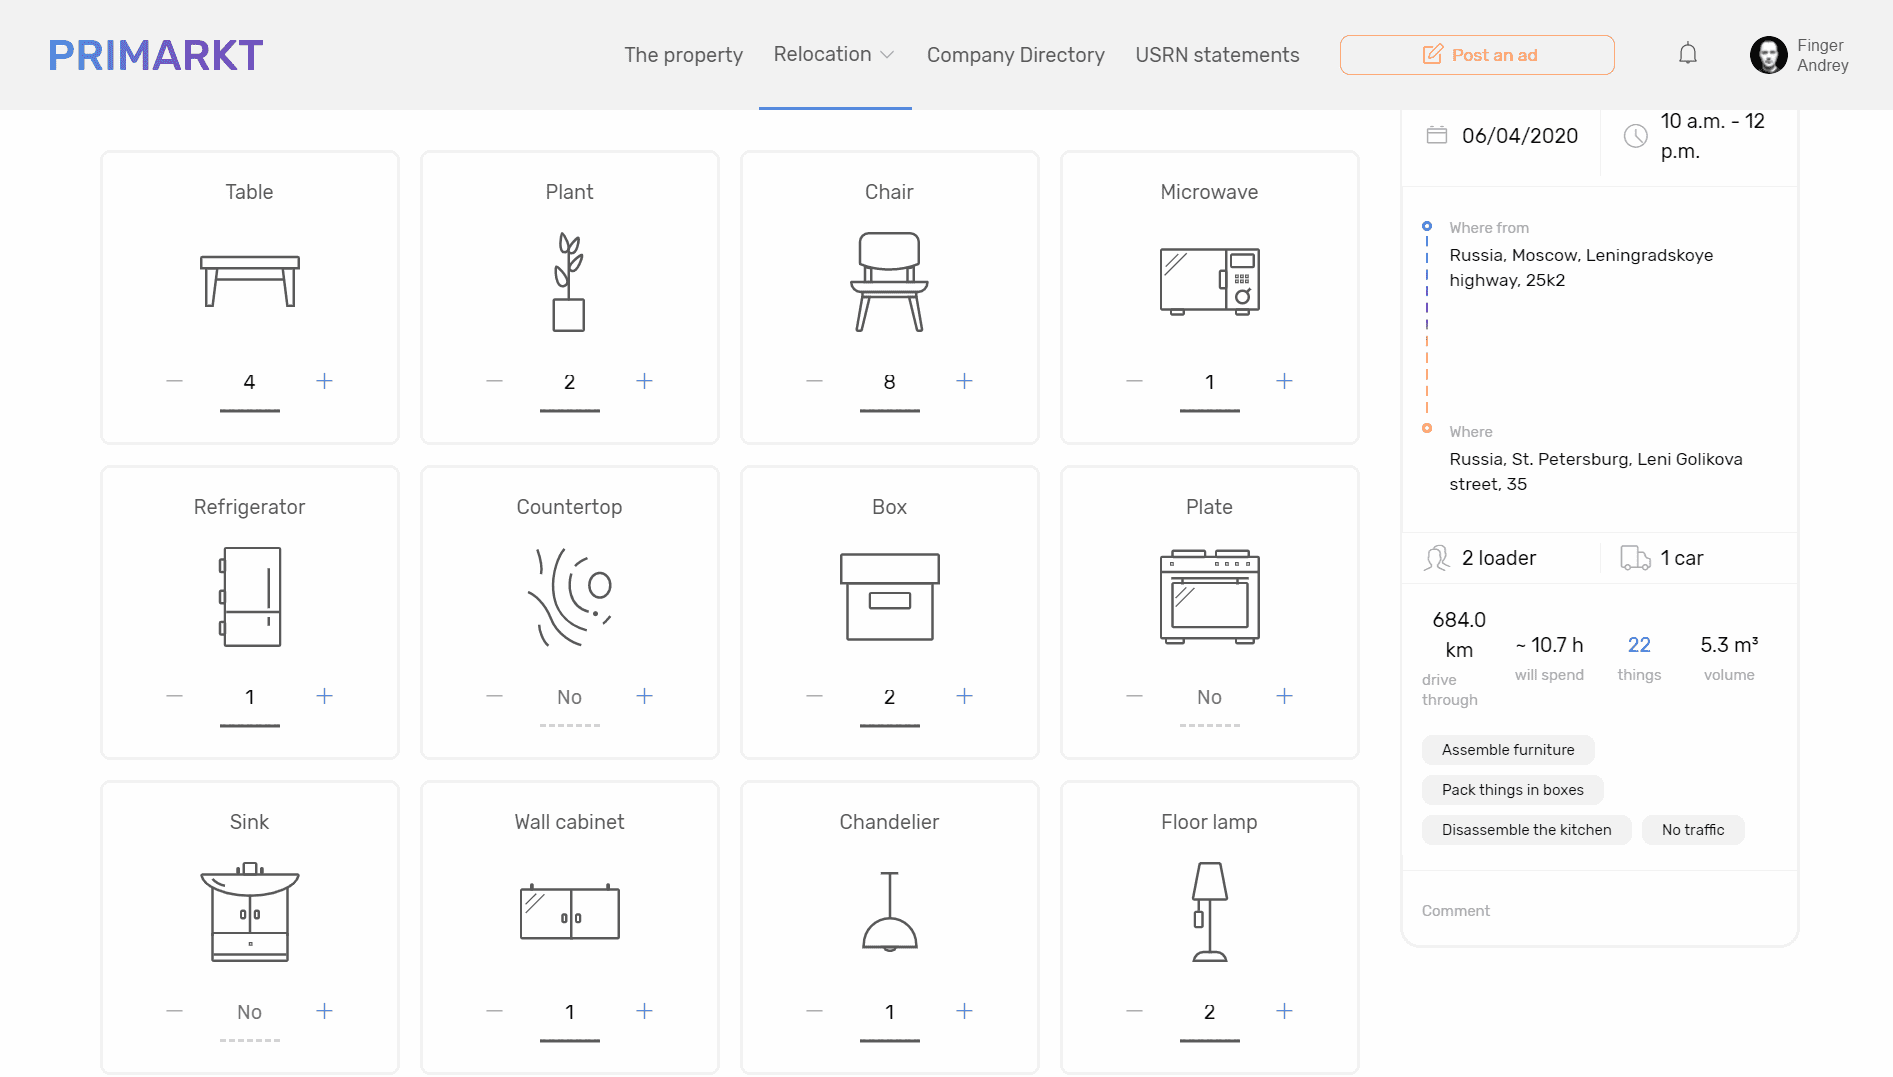Decrease the Table quantity with minus
Image resolution: width=1893 pixels, height=1077 pixels.
coord(174,381)
